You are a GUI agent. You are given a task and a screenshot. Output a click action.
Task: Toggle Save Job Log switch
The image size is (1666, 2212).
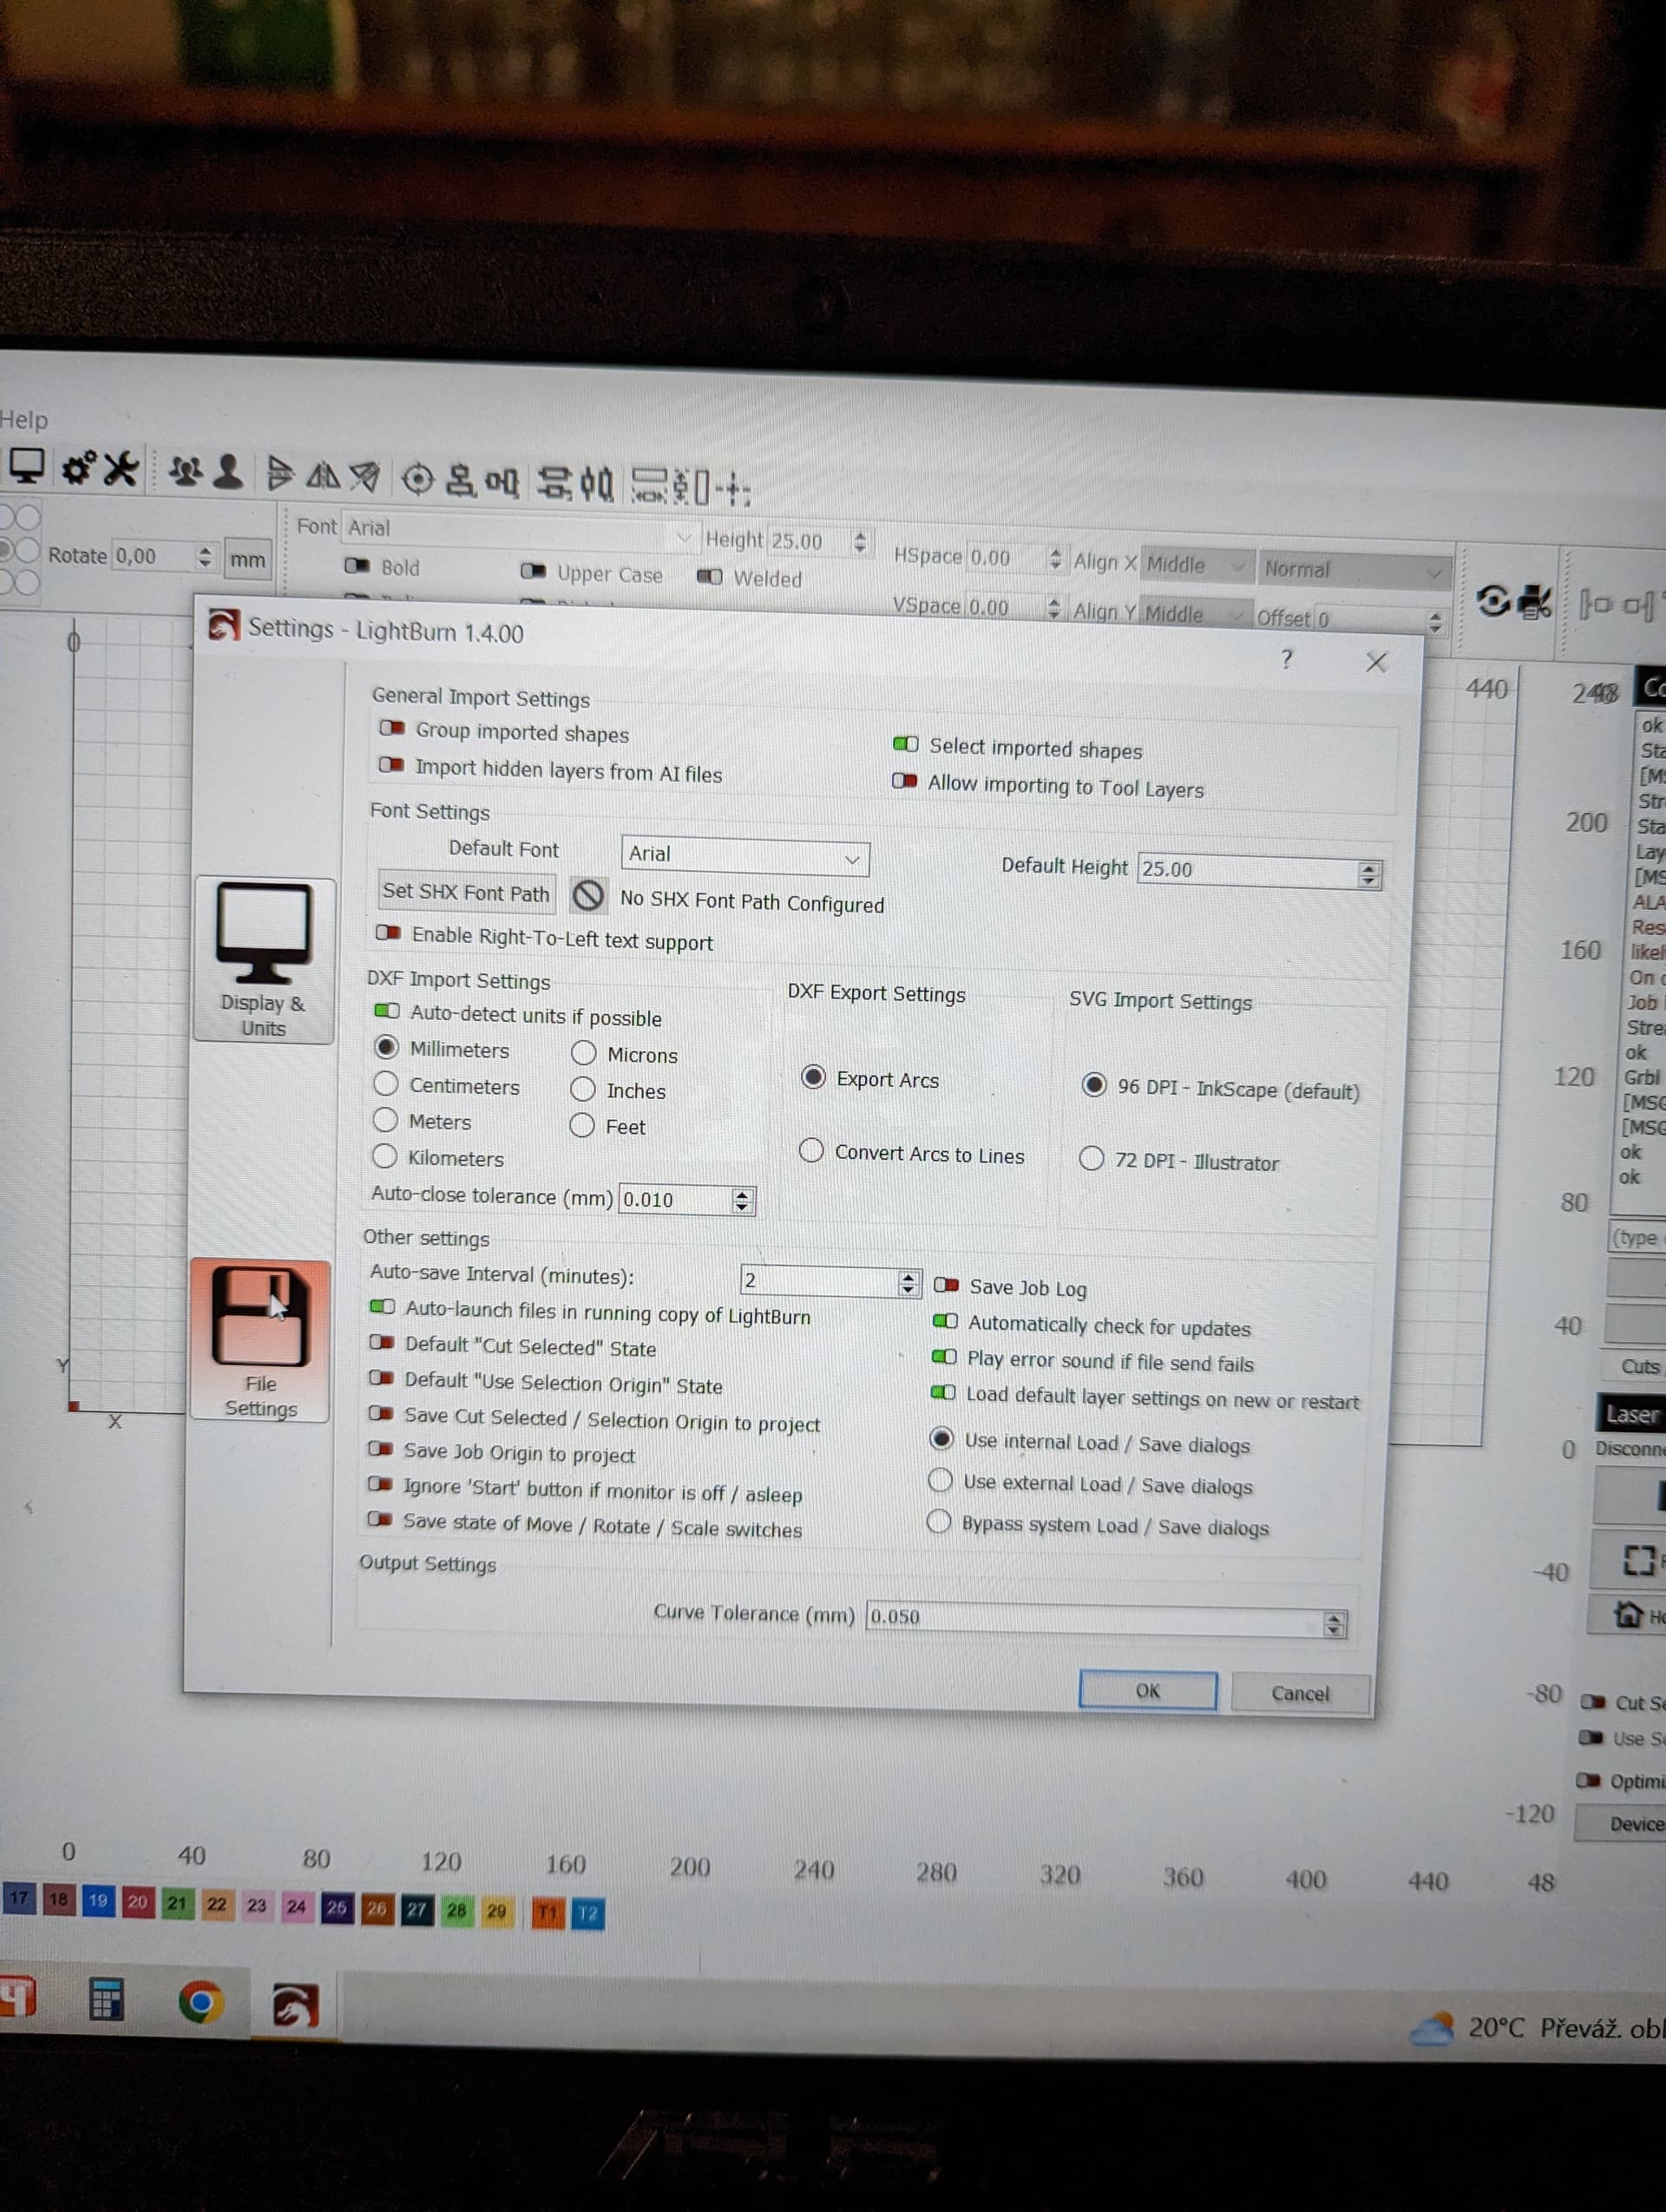coord(946,1285)
